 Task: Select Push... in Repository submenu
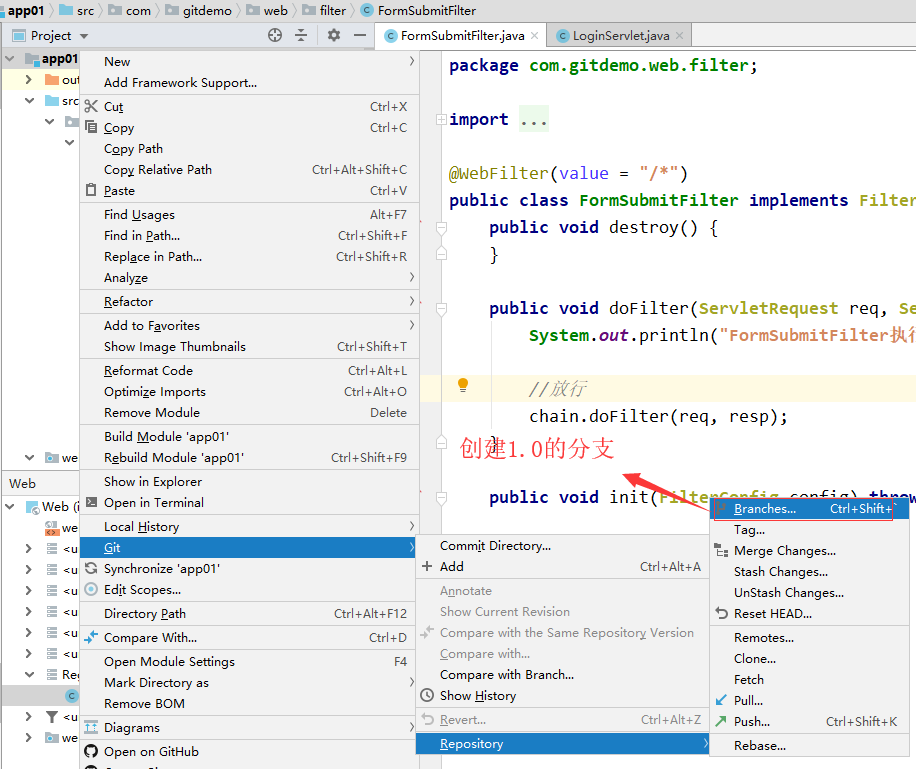click(810, 722)
